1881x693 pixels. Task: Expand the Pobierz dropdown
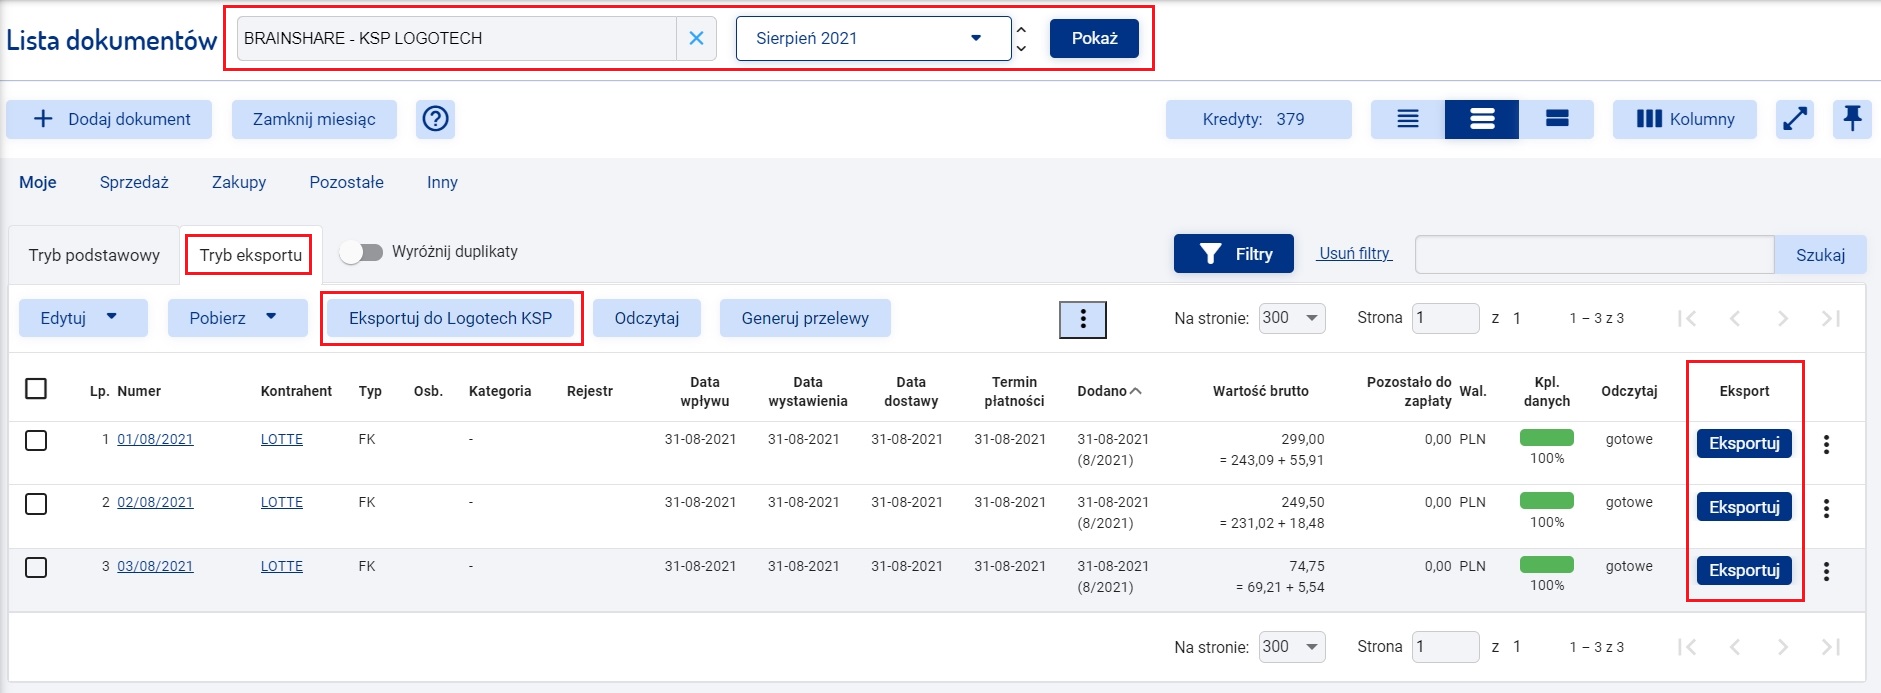pos(238,318)
